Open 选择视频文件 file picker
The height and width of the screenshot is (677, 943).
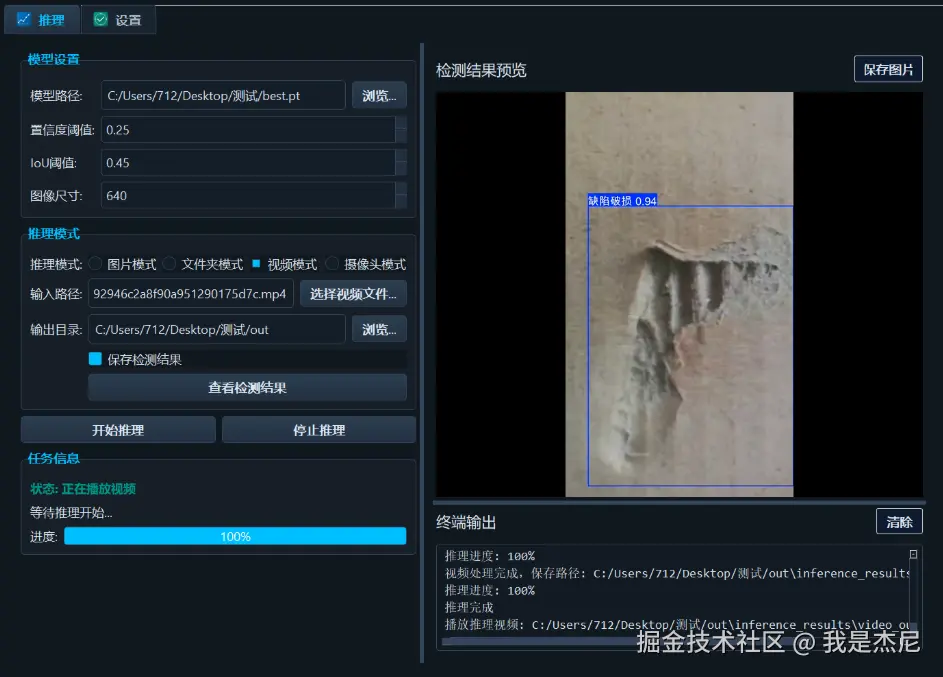[x=355, y=295]
